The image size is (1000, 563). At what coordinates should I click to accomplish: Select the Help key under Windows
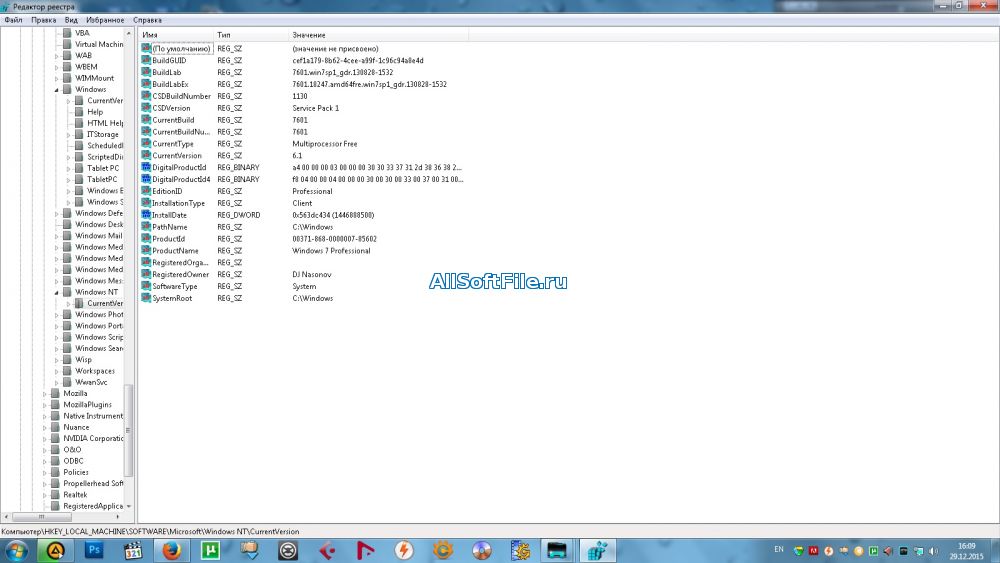pyautogui.click(x=95, y=112)
